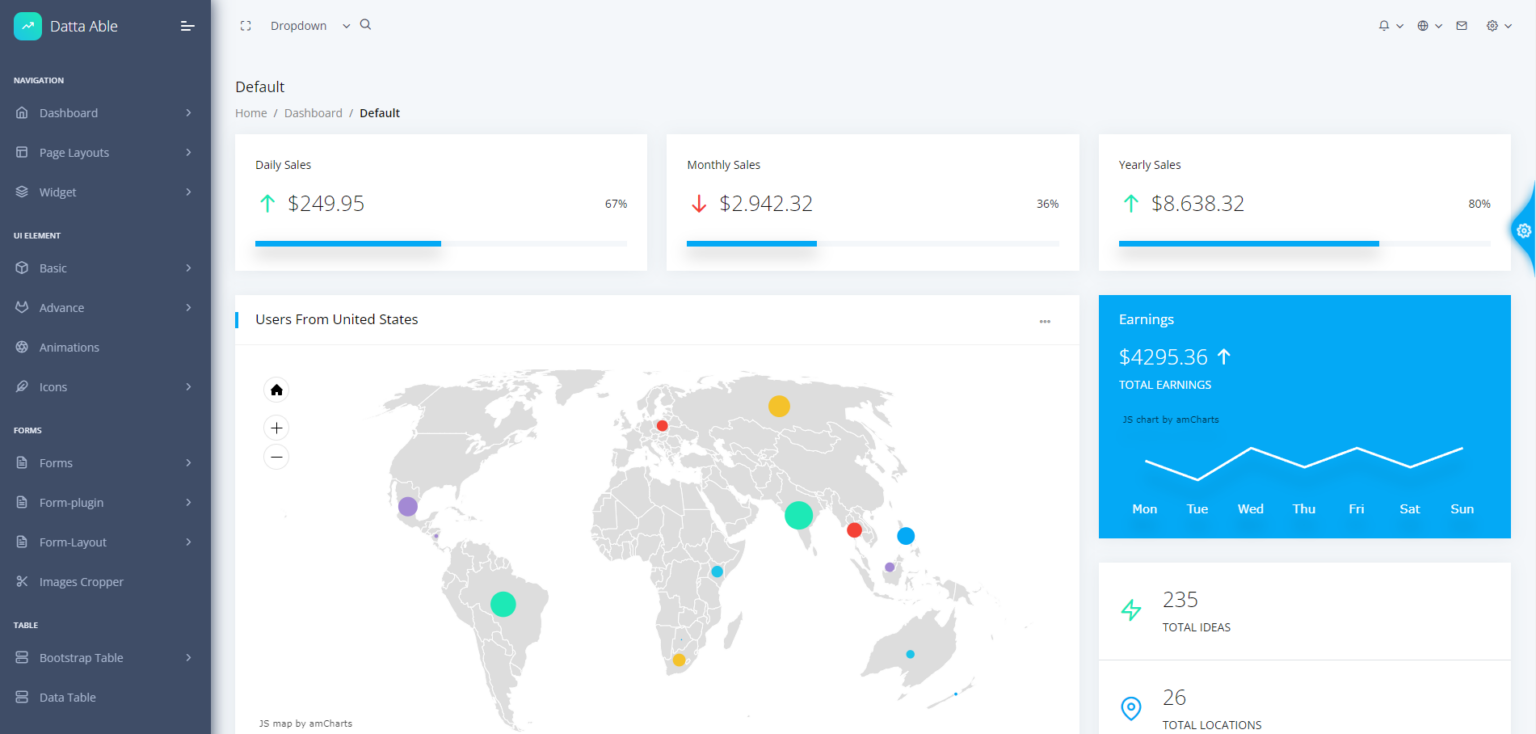Open the notifications bell icon
The width and height of the screenshot is (1536, 734).
[1385, 25]
